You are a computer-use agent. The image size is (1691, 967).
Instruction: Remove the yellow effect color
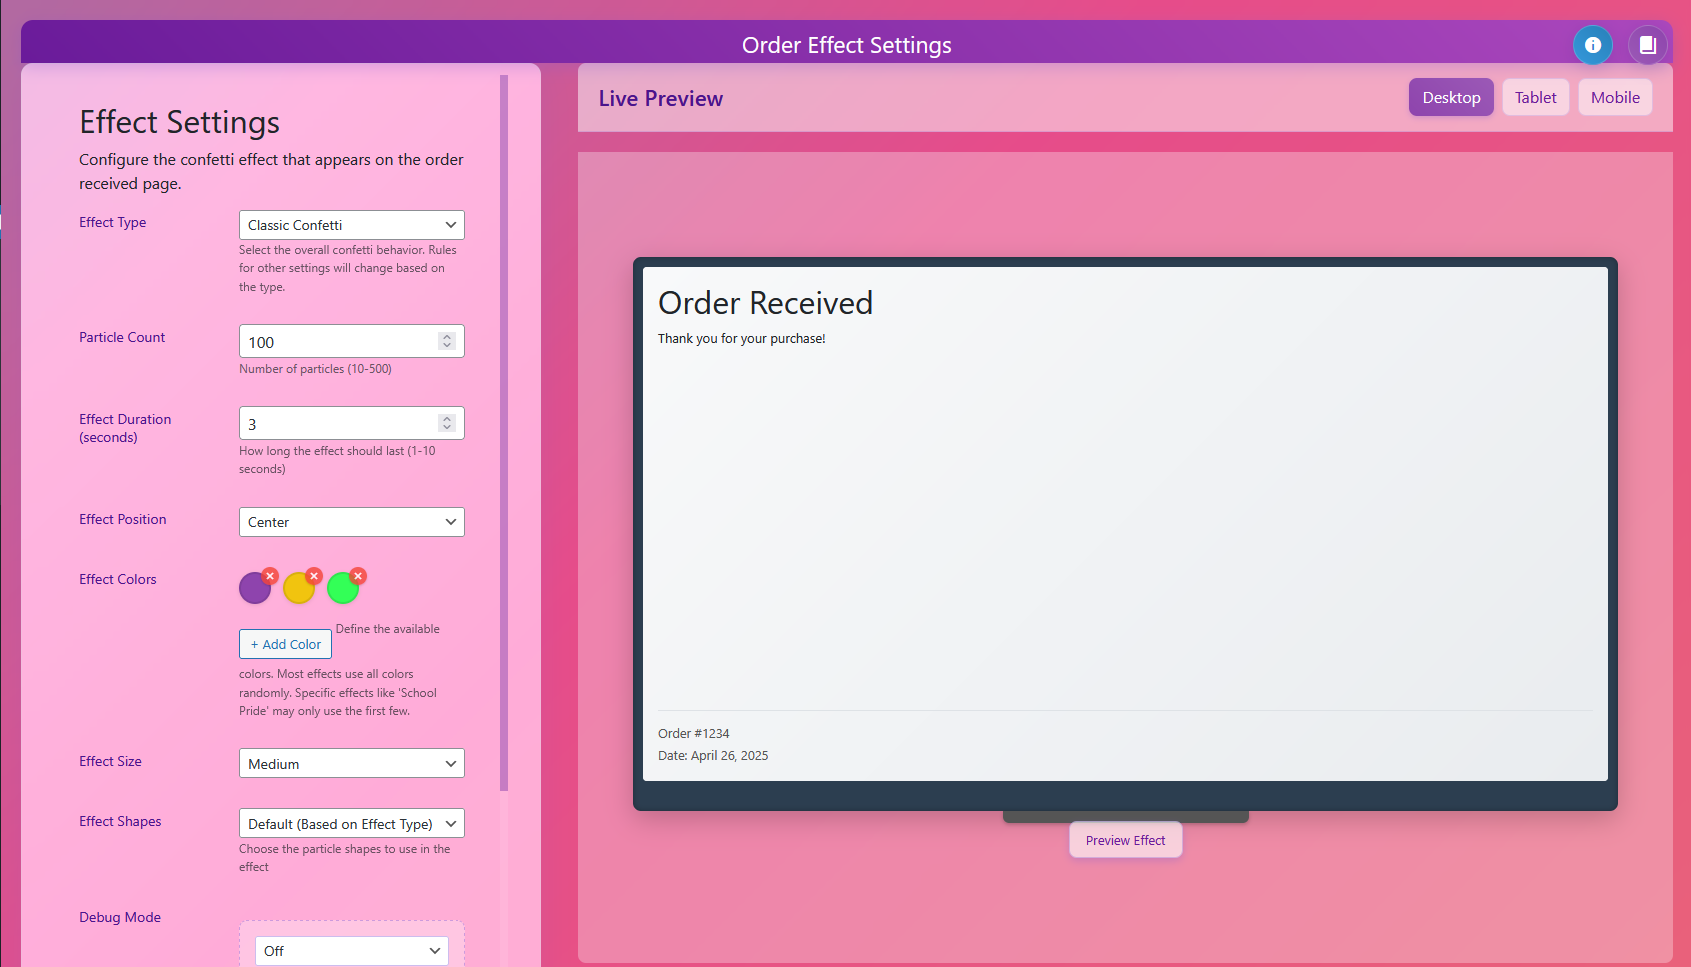[315, 575]
